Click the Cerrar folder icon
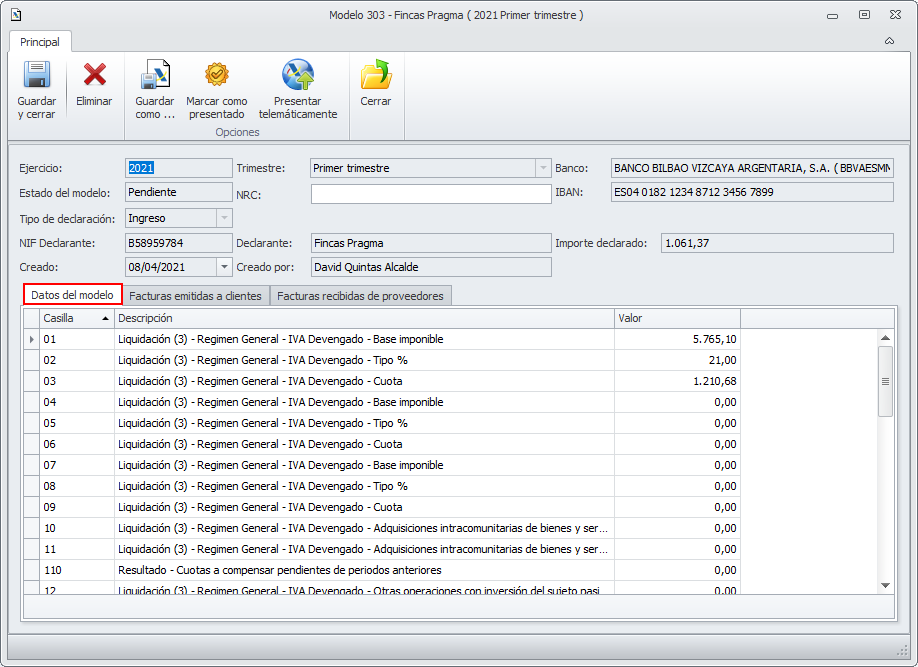Screen dimensions: 918x667 click(376, 76)
